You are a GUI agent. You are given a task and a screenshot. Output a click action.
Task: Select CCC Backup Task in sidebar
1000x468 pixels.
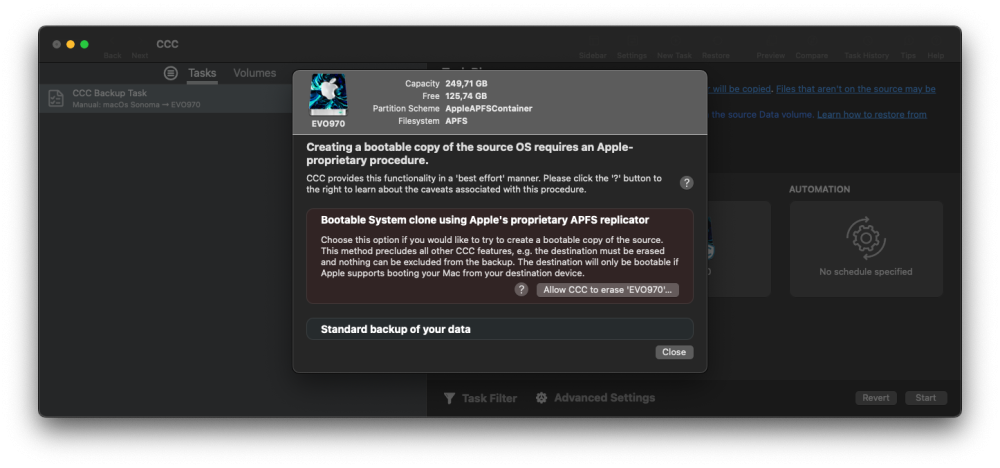pos(166,98)
